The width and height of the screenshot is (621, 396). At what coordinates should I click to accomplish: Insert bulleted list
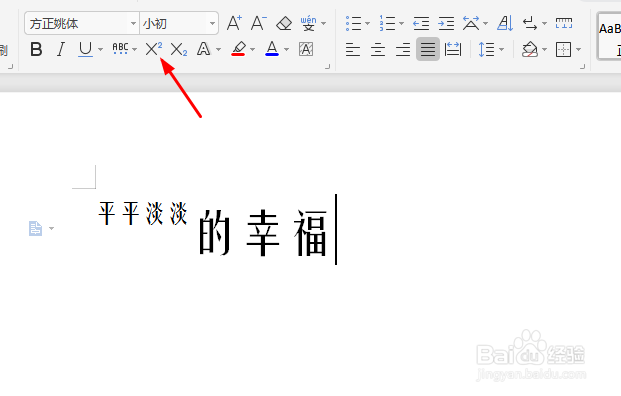tap(353, 23)
